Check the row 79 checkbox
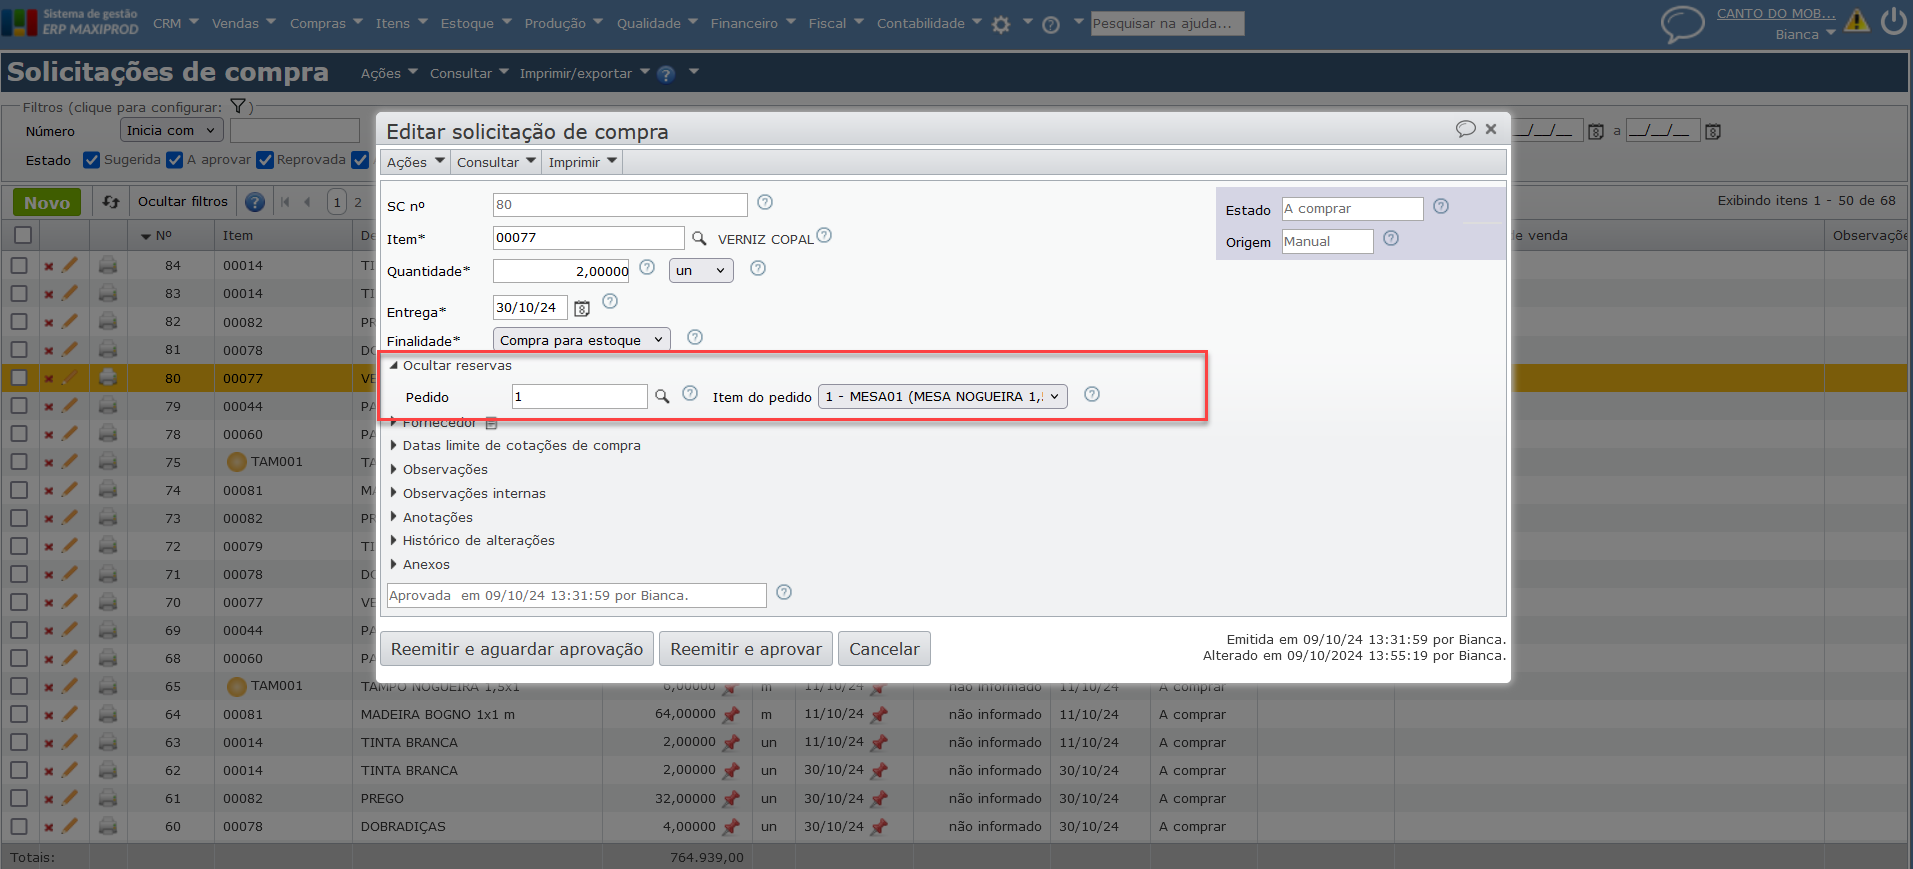The height and width of the screenshot is (869, 1913). click(19, 406)
